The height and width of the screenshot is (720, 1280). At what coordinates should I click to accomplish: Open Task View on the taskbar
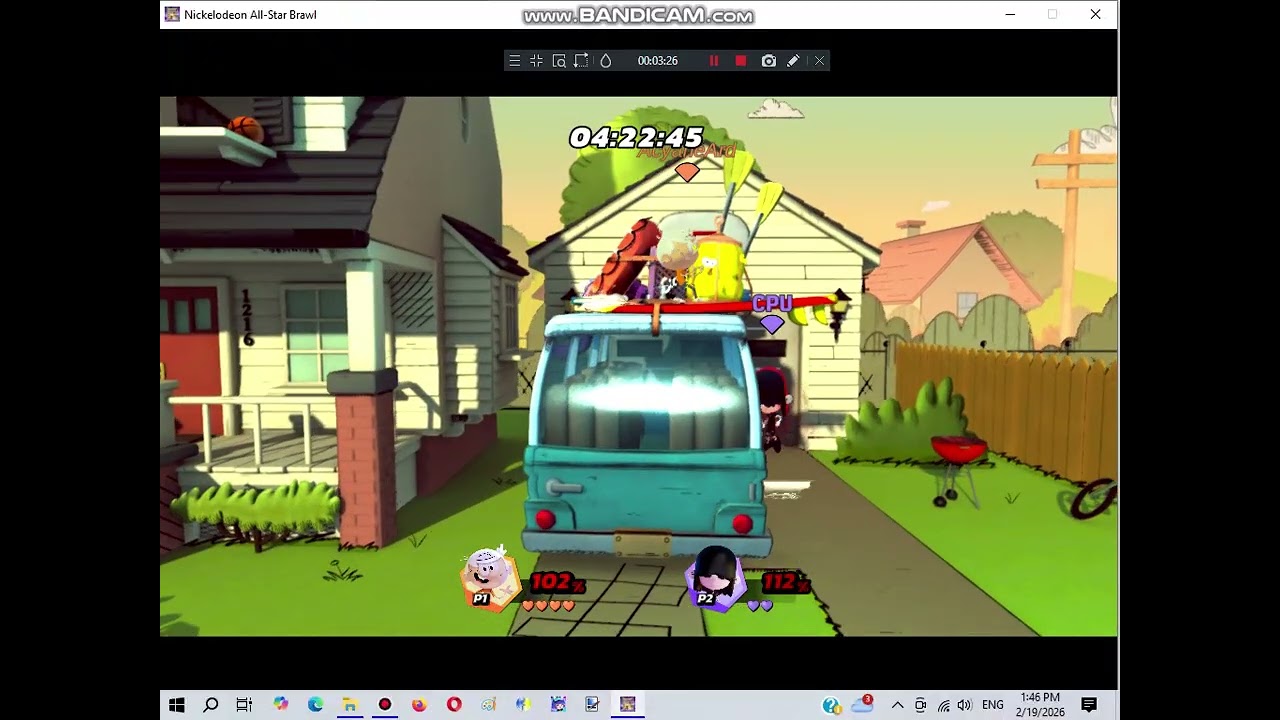(244, 705)
